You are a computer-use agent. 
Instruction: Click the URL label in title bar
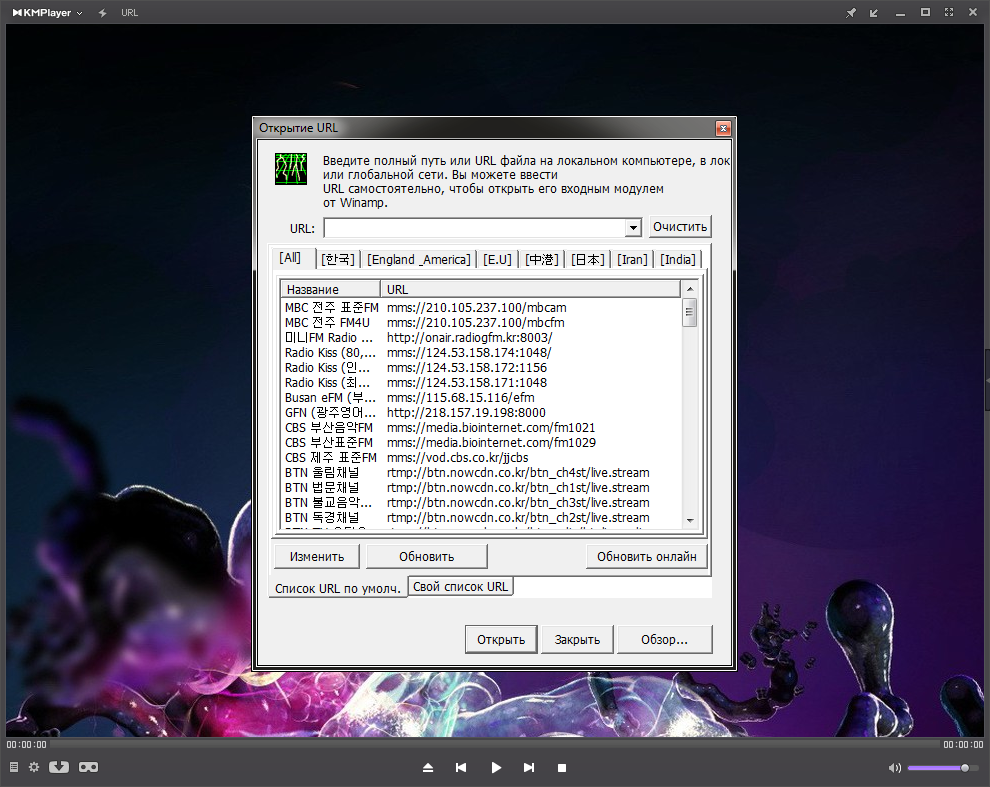129,13
